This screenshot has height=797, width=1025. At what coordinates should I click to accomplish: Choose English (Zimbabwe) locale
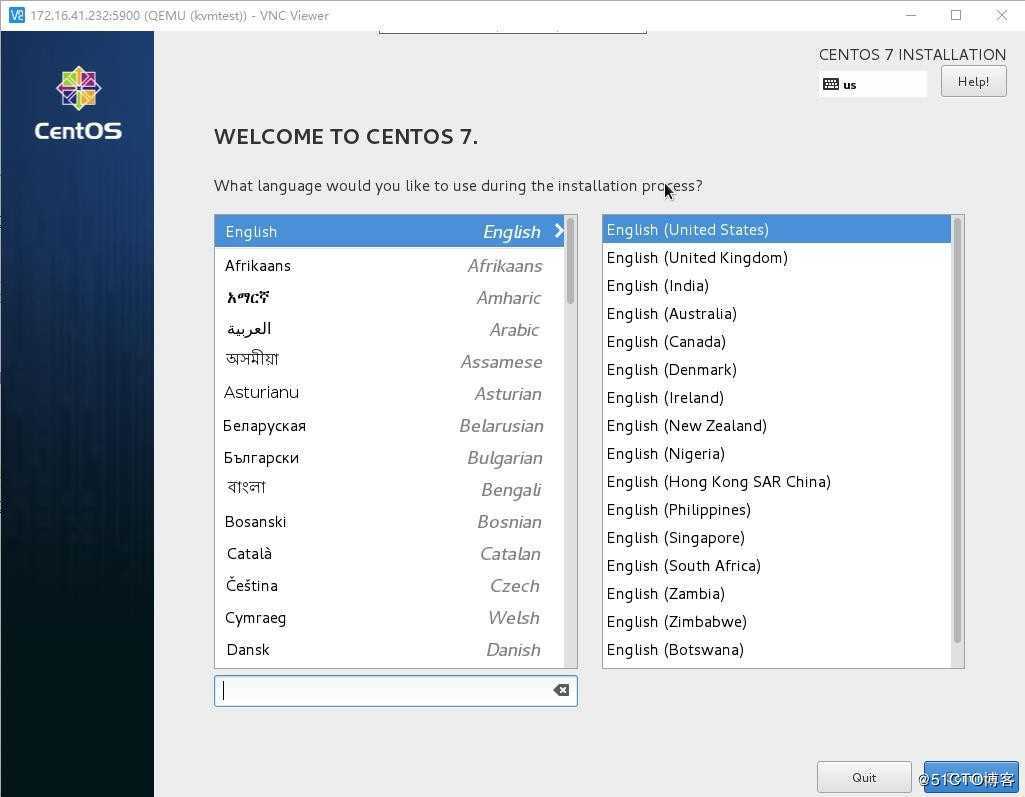(777, 622)
